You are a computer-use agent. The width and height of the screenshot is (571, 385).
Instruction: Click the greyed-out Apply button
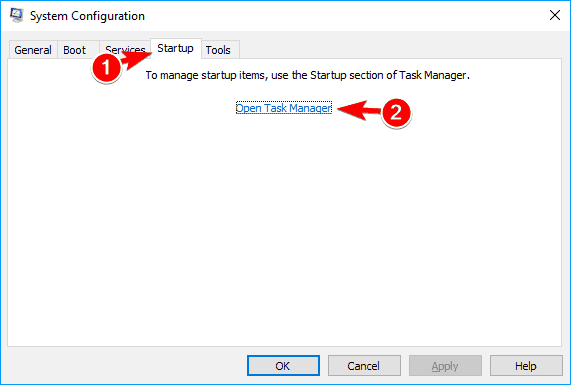(x=445, y=366)
